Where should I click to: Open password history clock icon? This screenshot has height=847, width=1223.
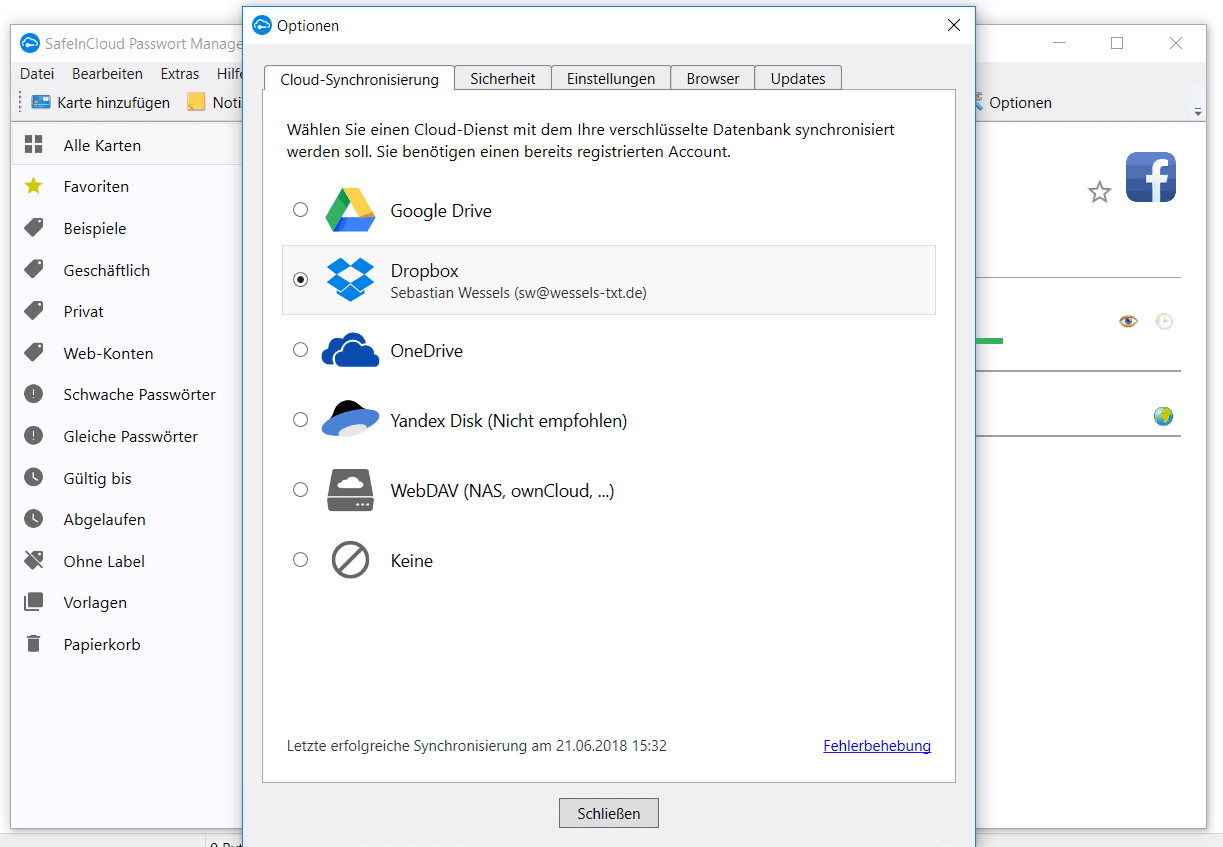(x=1164, y=321)
